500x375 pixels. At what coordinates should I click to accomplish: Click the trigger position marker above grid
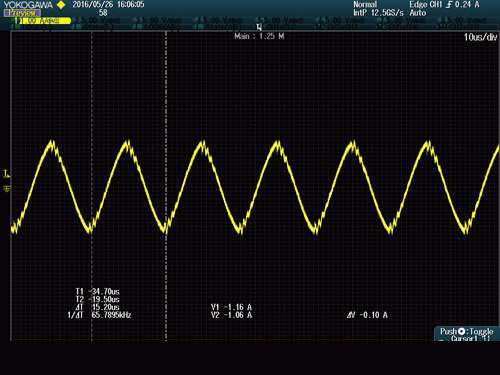(x=259, y=27)
